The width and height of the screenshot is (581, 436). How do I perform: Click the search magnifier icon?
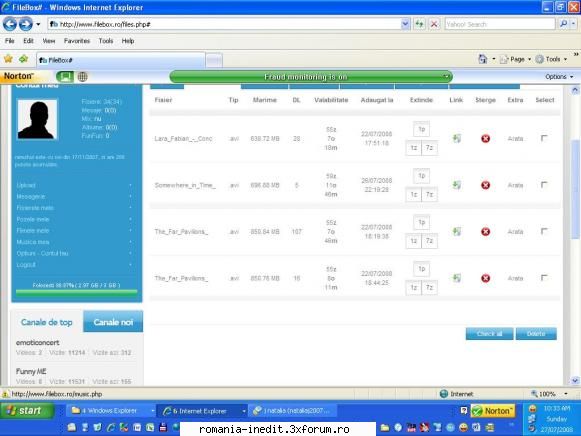564,24
